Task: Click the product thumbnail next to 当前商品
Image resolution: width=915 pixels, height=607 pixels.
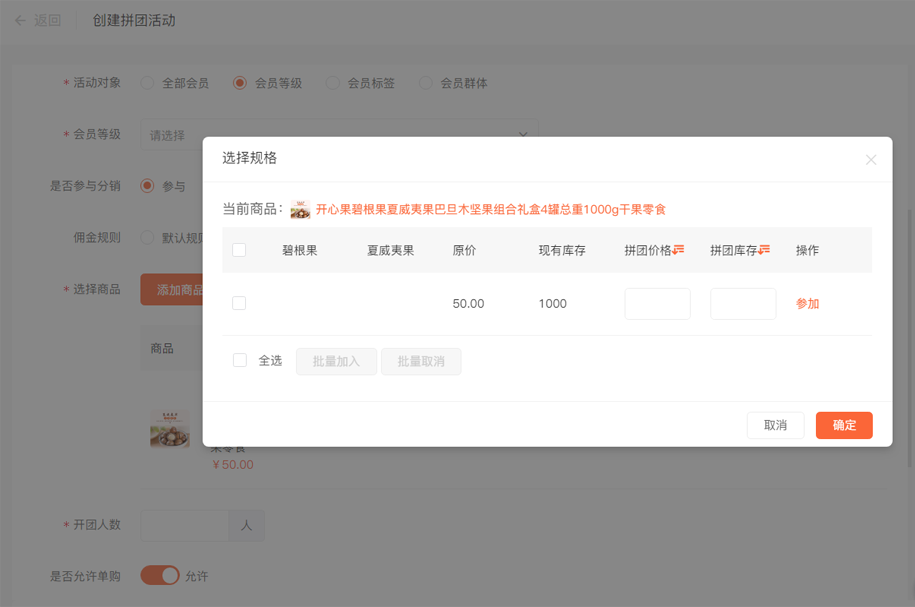Action: [300, 210]
